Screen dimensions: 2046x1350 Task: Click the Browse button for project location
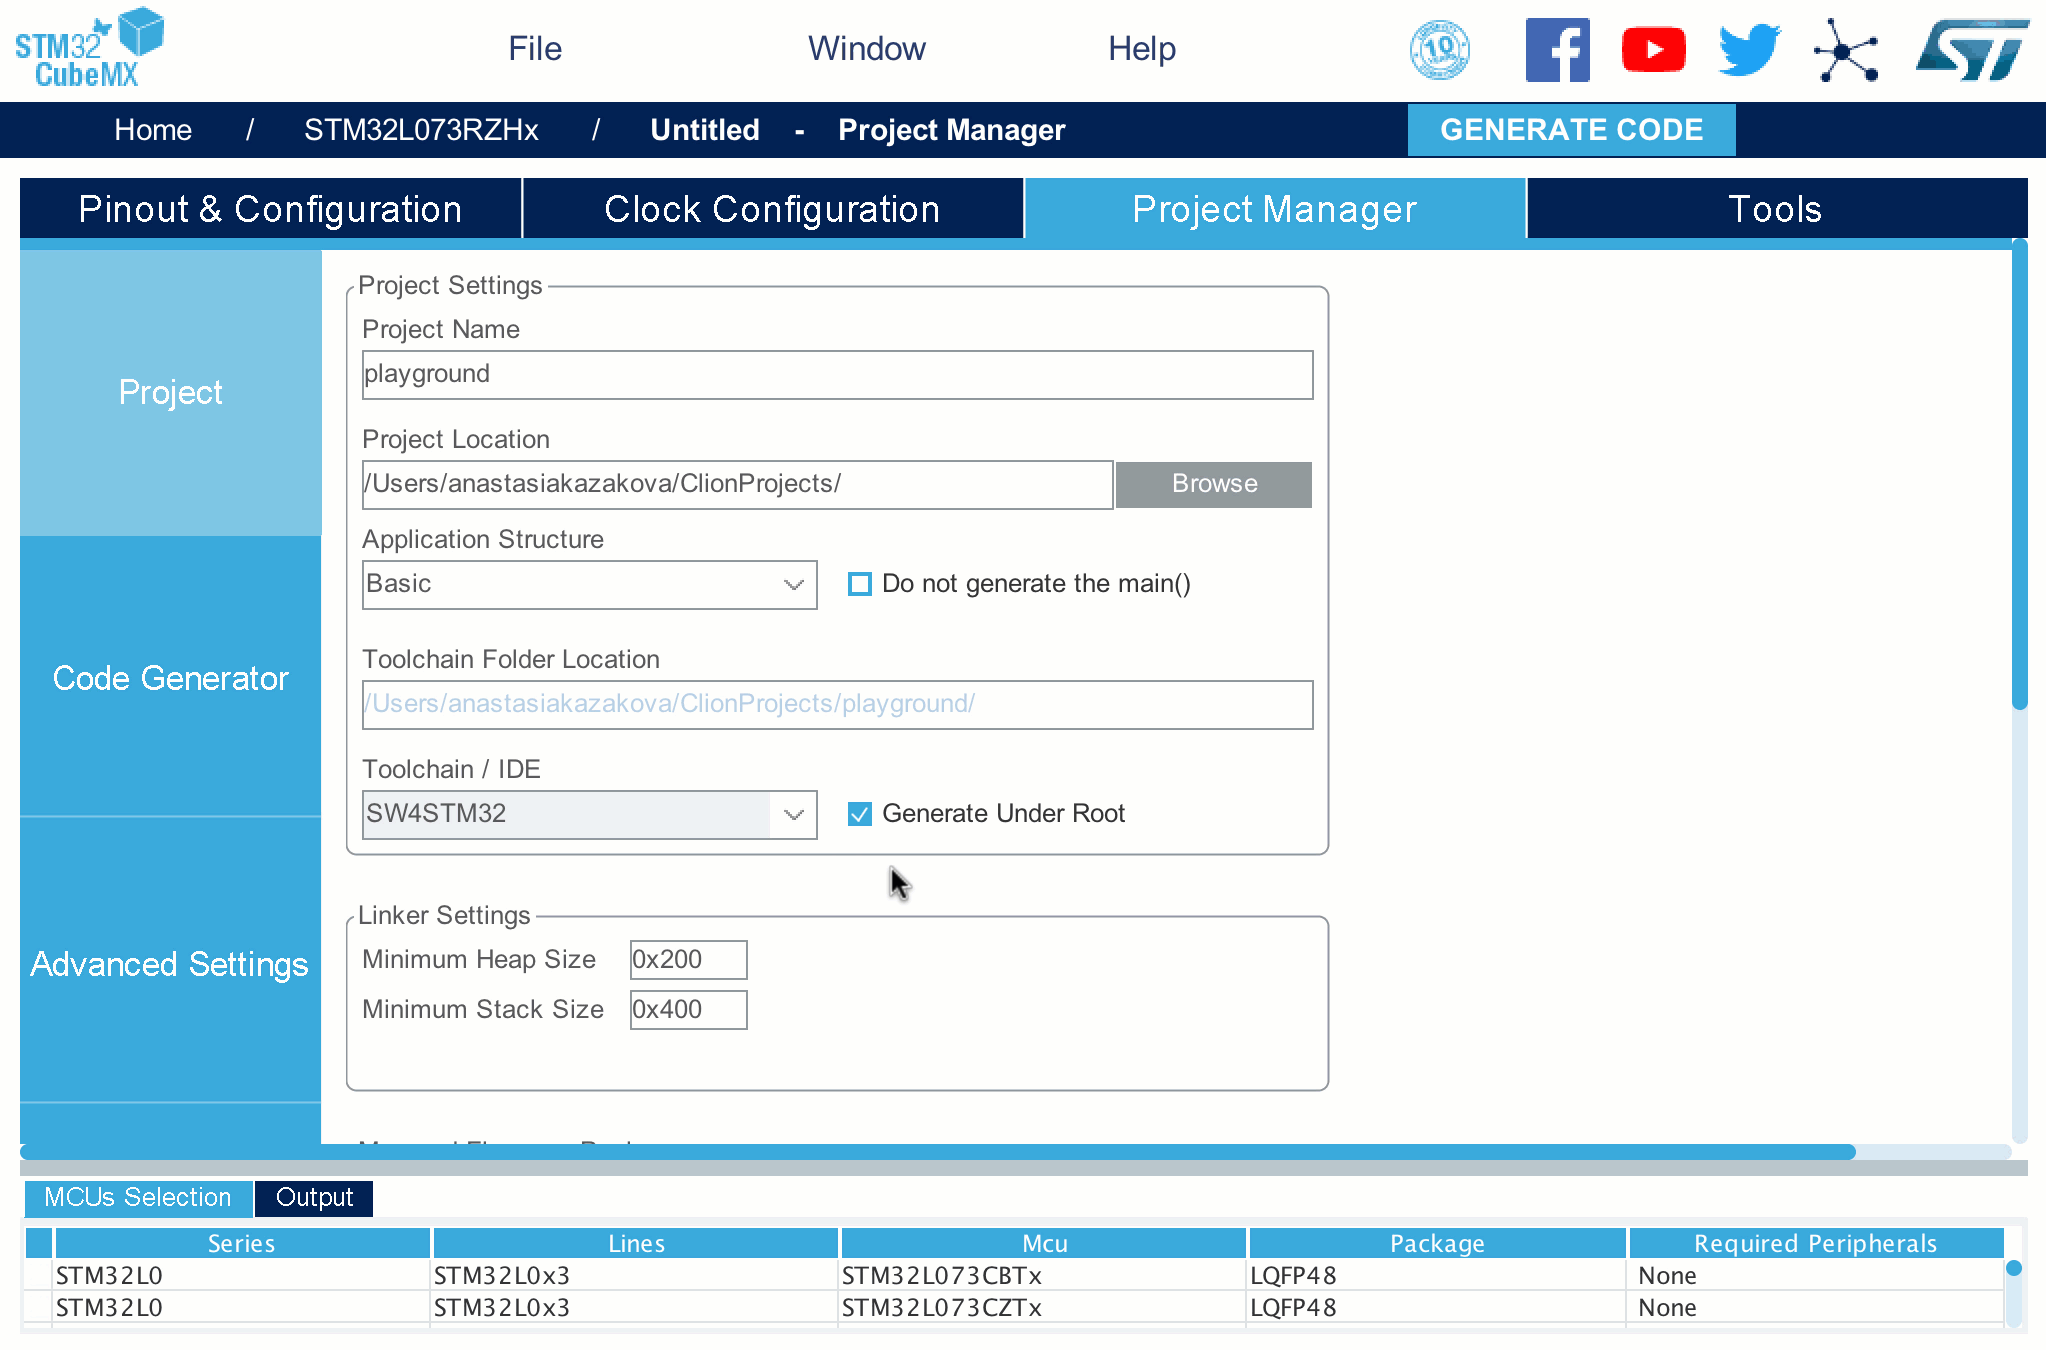click(1213, 484)
